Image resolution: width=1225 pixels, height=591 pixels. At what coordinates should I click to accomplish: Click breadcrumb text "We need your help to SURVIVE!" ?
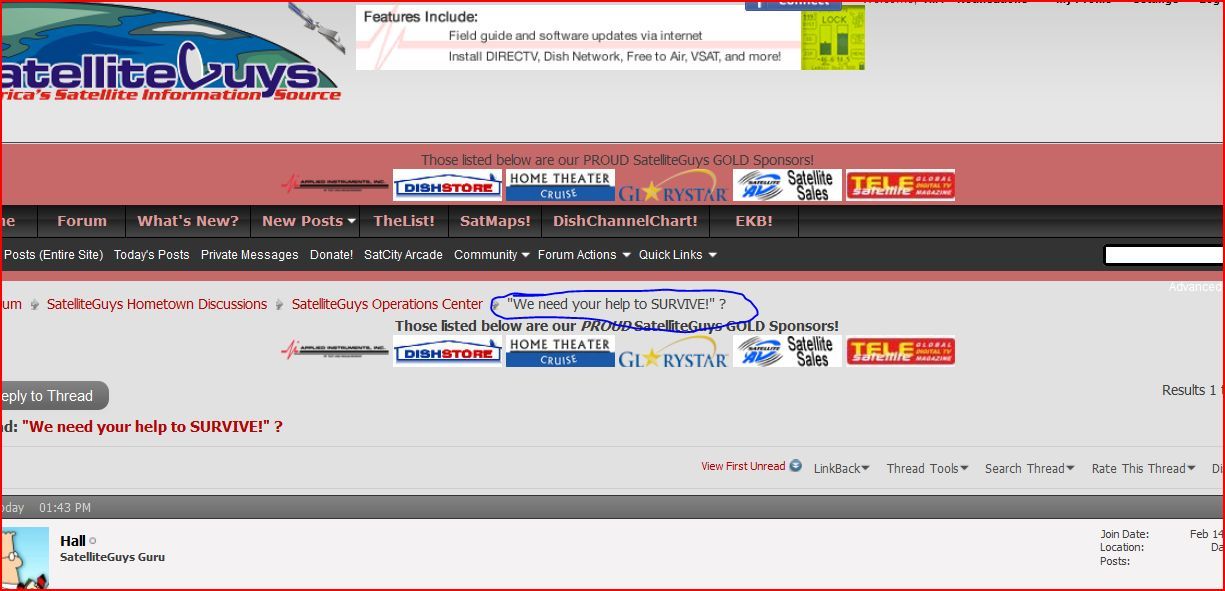tap(616, 304)
